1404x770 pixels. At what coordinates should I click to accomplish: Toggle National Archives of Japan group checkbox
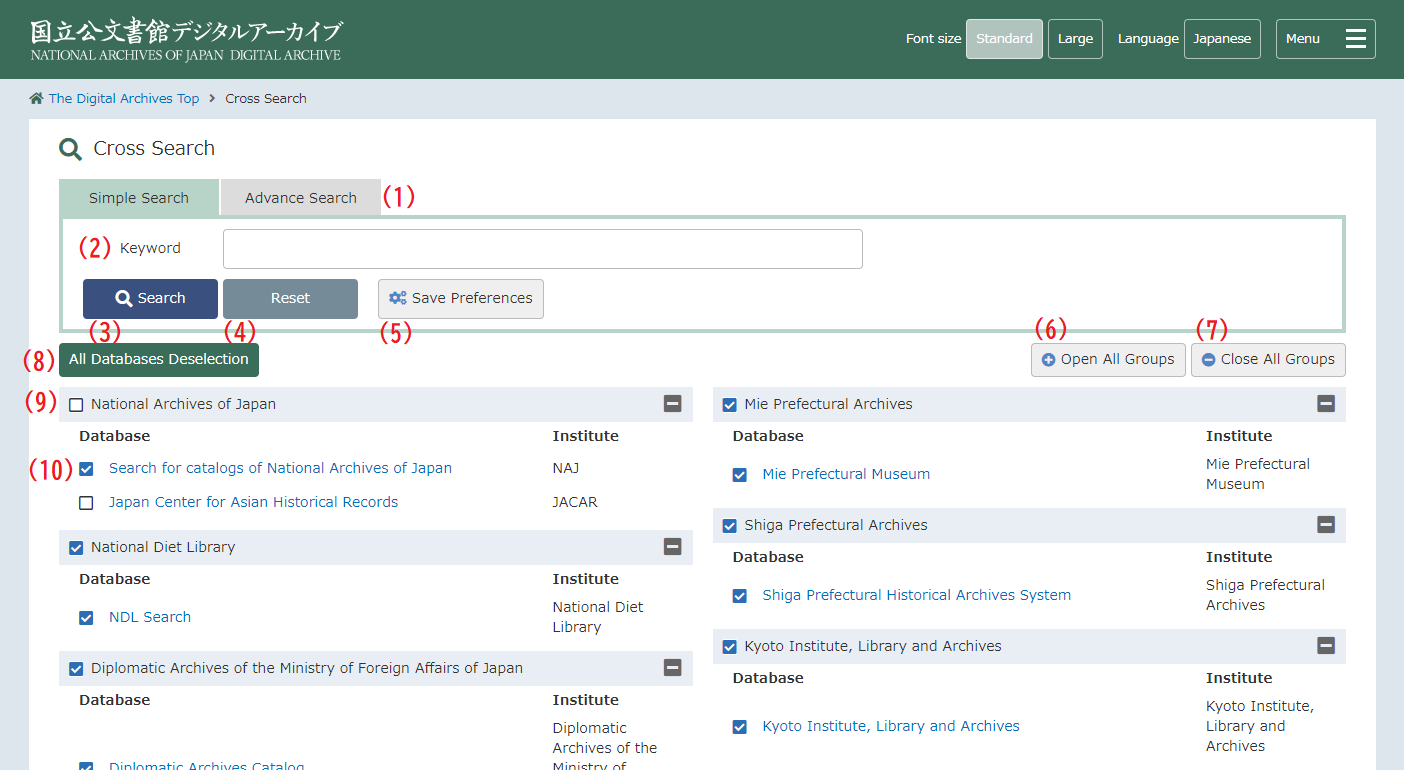point(76,405)
